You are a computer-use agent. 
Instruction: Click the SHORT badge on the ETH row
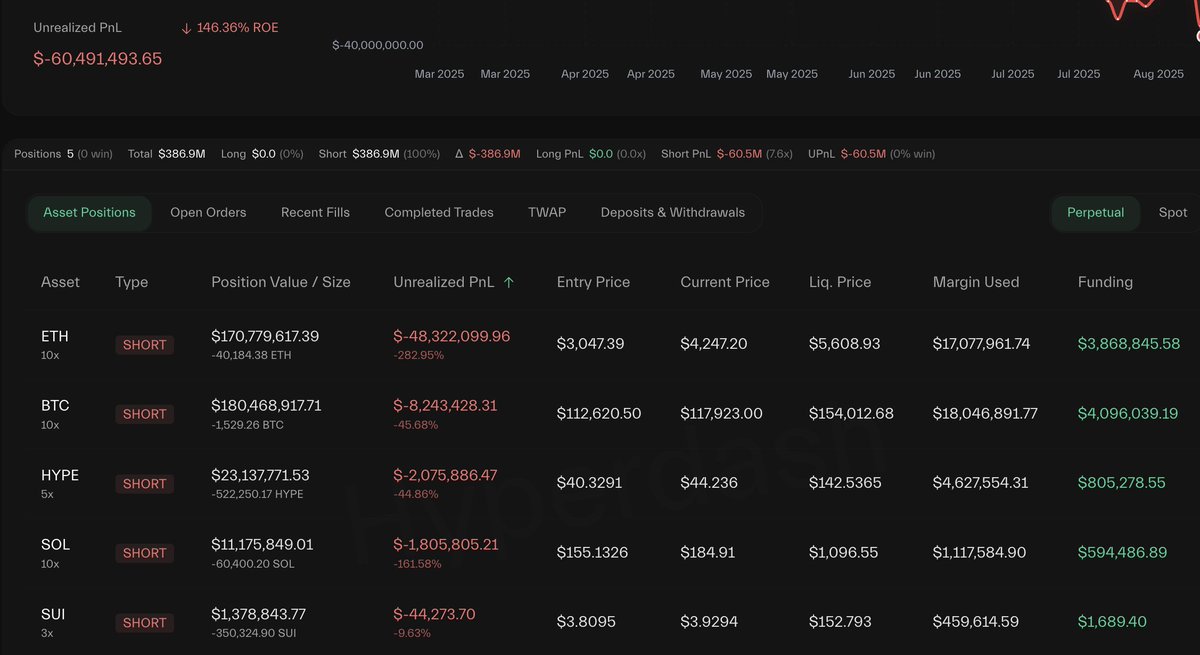144,344
